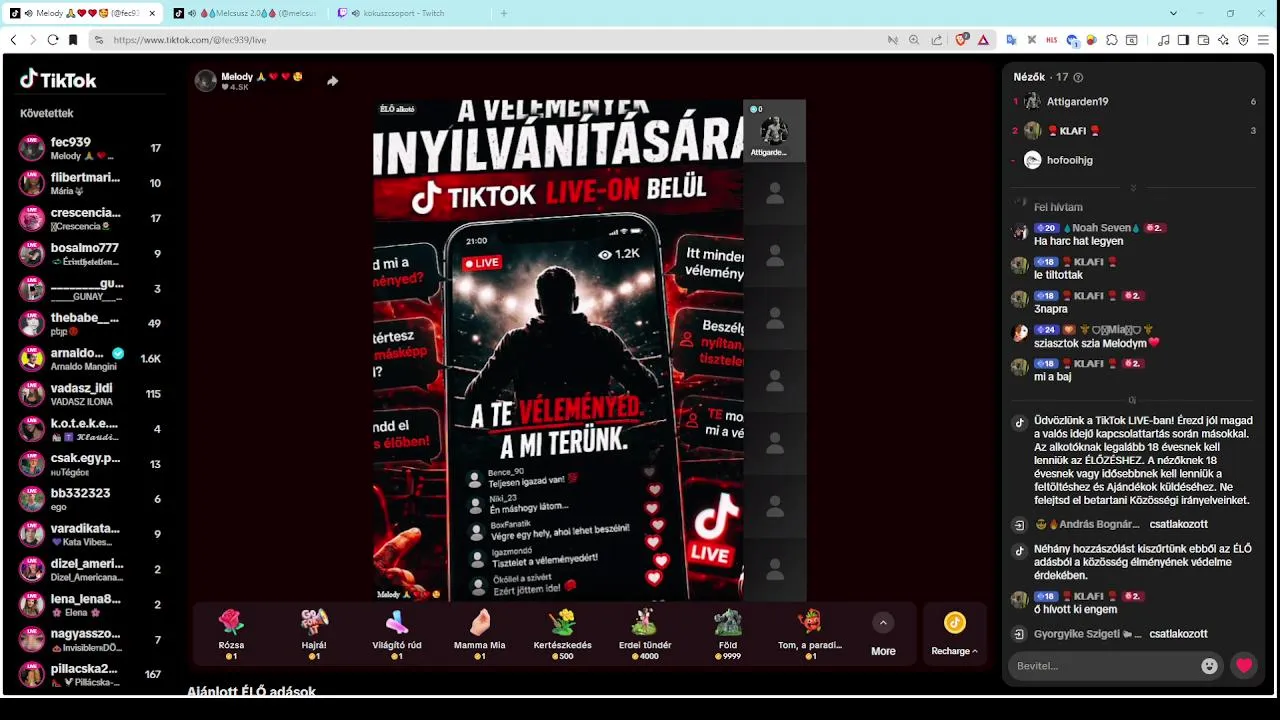Select Attigarde... guest thumbnail on stream
The height and width of the screenshot is (720, 1280).
tap(774, 131)
